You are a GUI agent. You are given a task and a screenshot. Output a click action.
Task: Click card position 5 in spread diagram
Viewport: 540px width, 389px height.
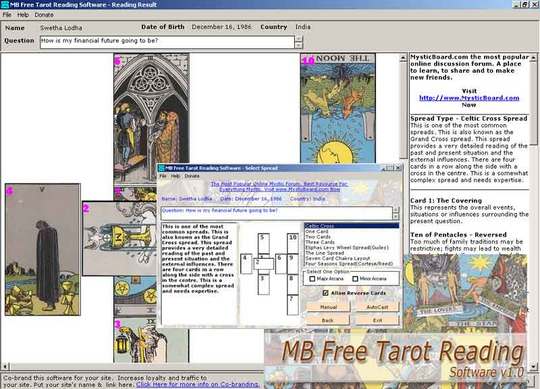(x=264, y=243)
